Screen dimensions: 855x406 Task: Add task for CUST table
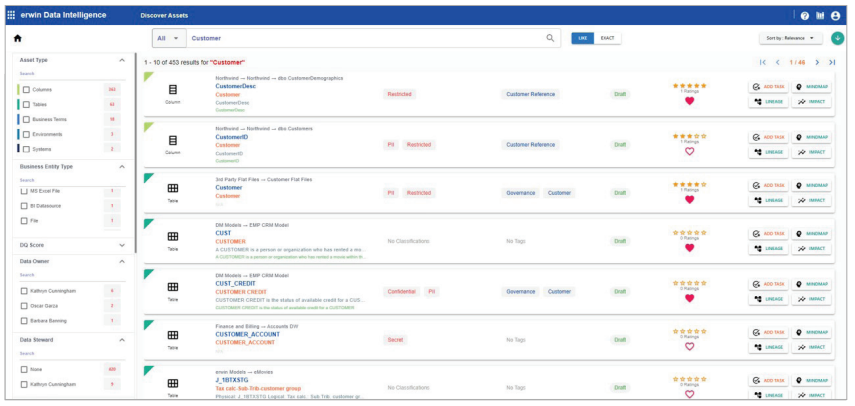pos(768,233)
